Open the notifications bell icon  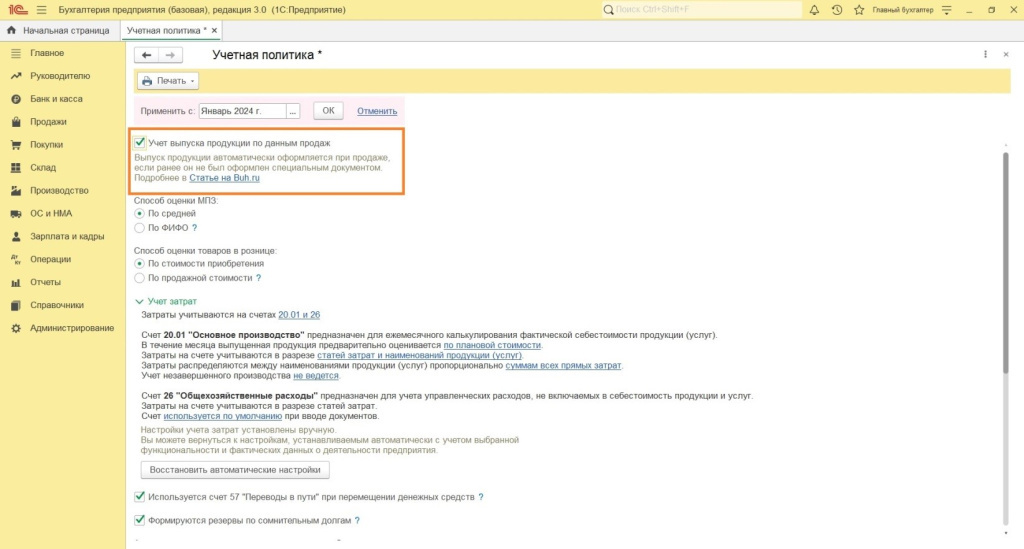[x=813, y=10]
